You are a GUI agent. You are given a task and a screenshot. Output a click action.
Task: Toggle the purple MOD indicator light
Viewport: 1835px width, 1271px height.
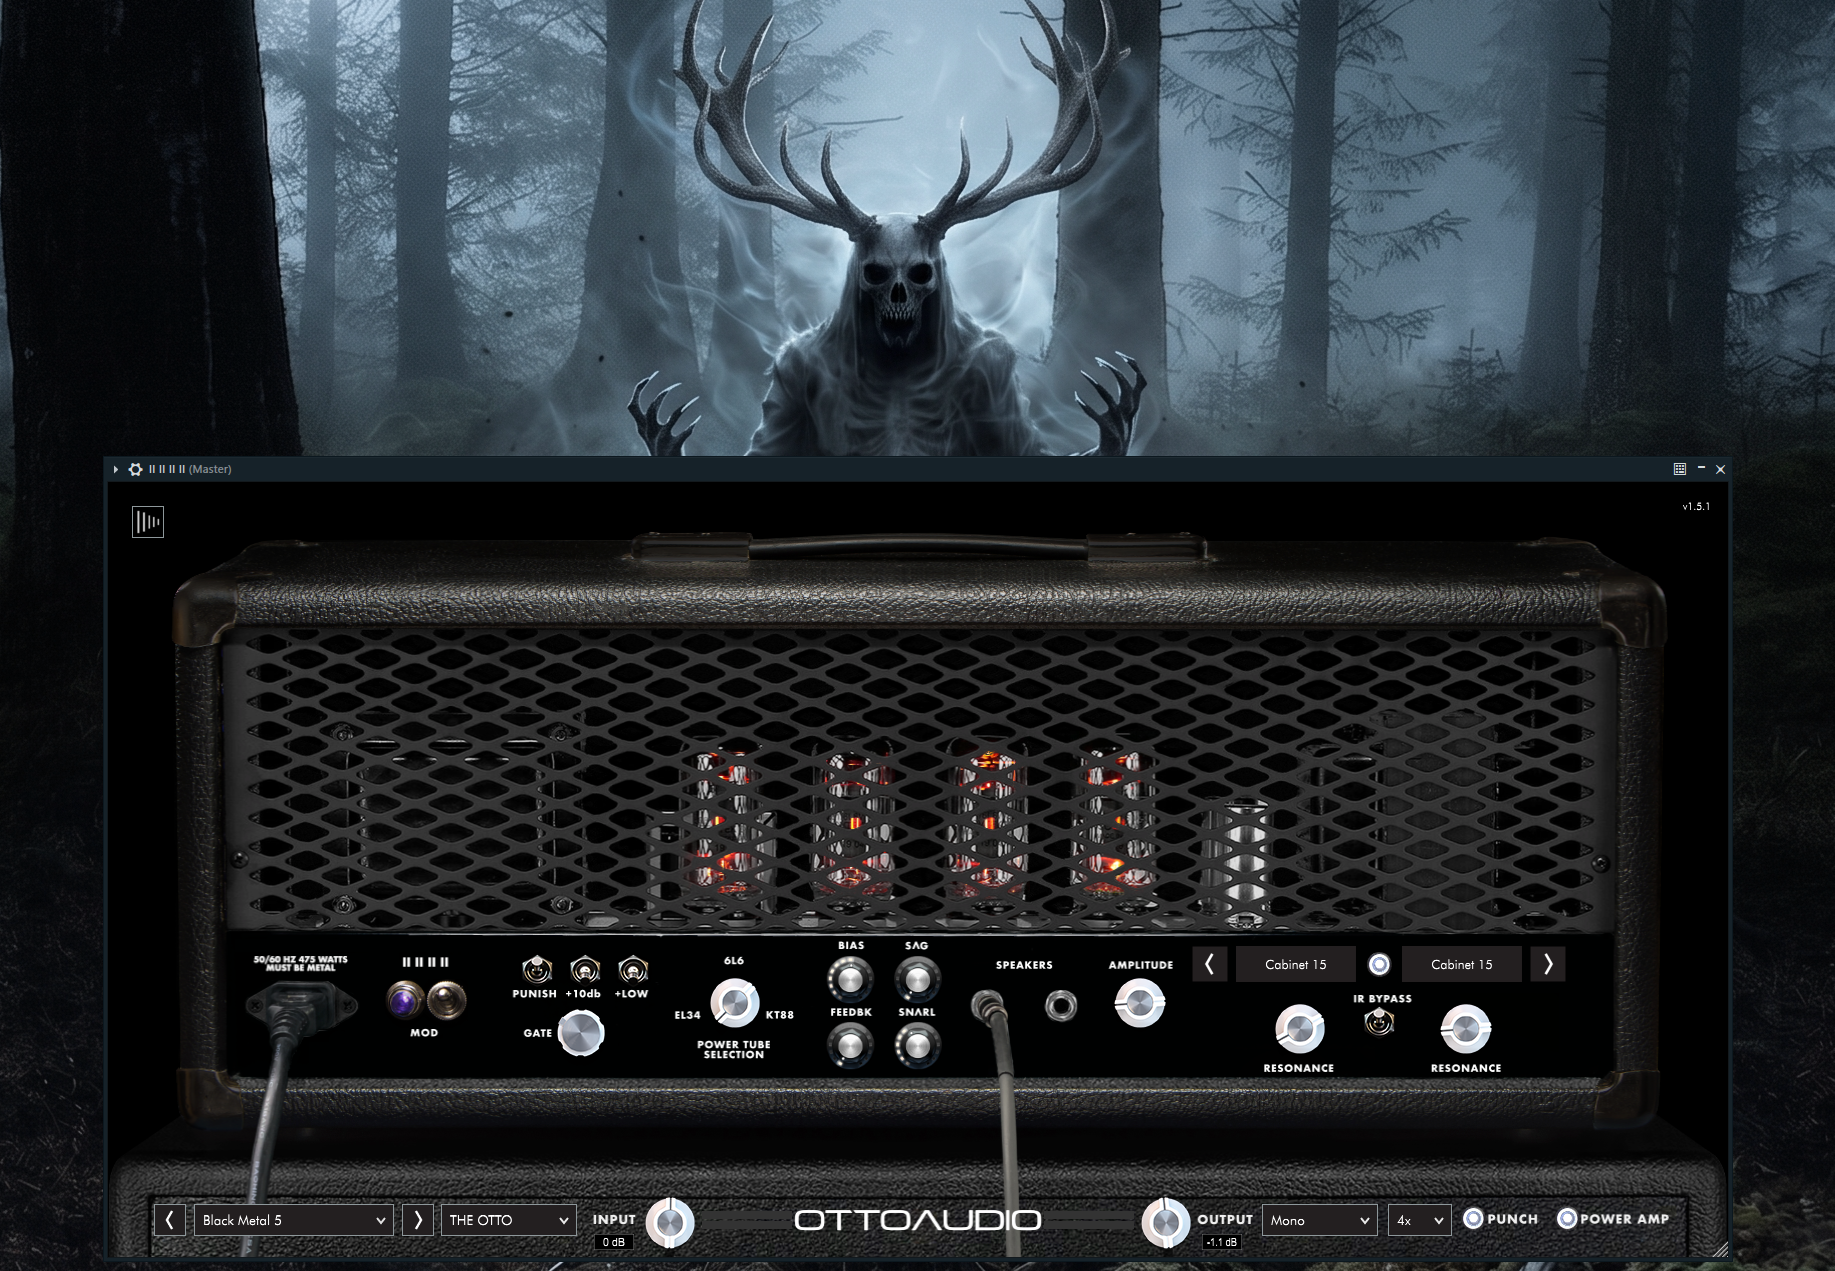(405, 1000)
